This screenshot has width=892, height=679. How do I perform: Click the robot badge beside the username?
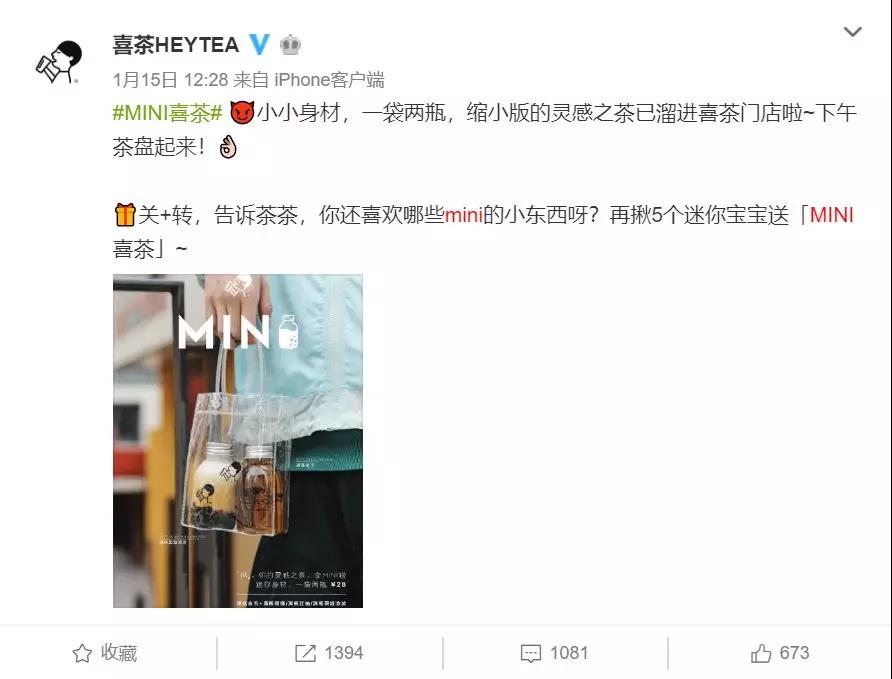(x=290, y=45)
